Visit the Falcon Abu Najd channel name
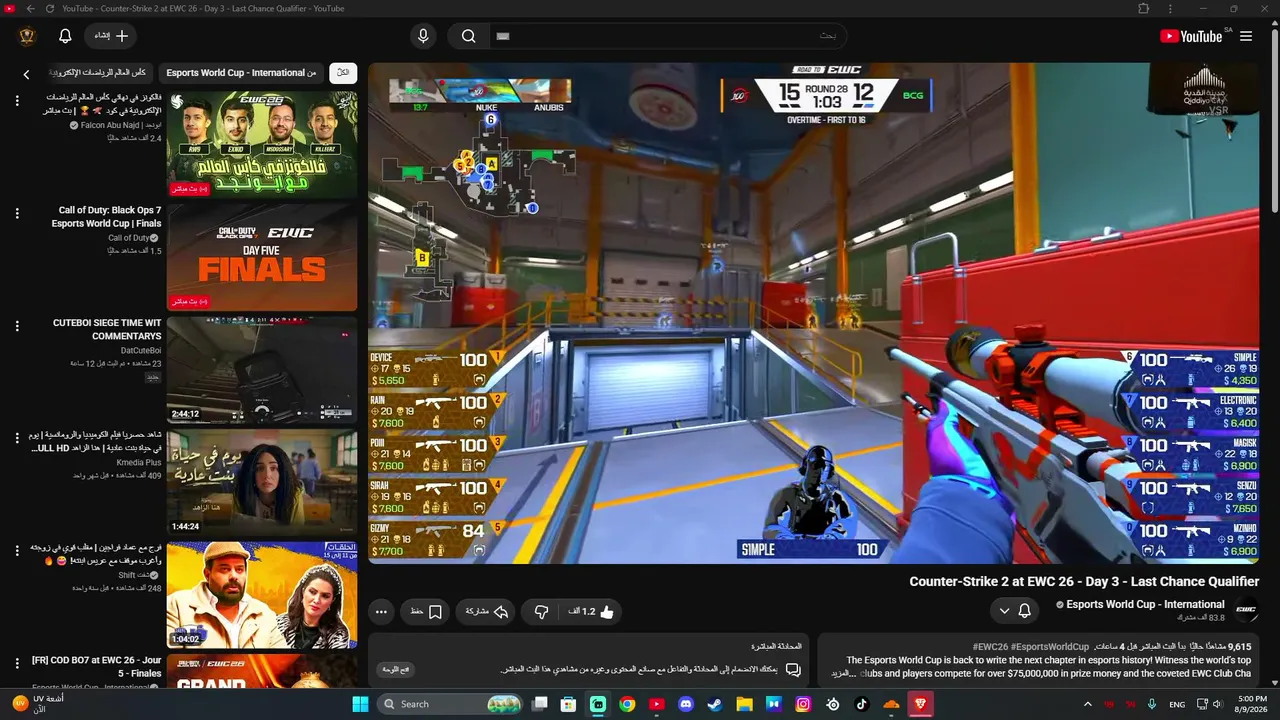This screenshot has width=1280, height=720. [x=121, y=125]
